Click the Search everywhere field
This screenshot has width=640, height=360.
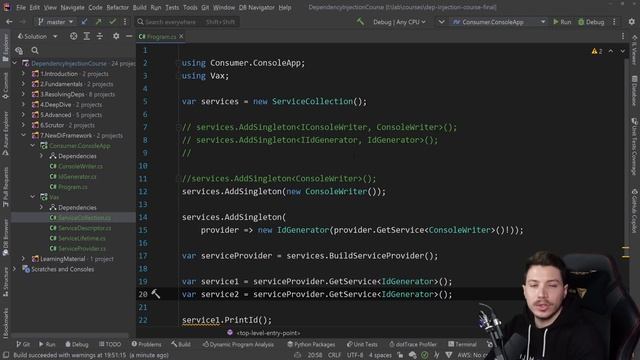coord(187,22)
